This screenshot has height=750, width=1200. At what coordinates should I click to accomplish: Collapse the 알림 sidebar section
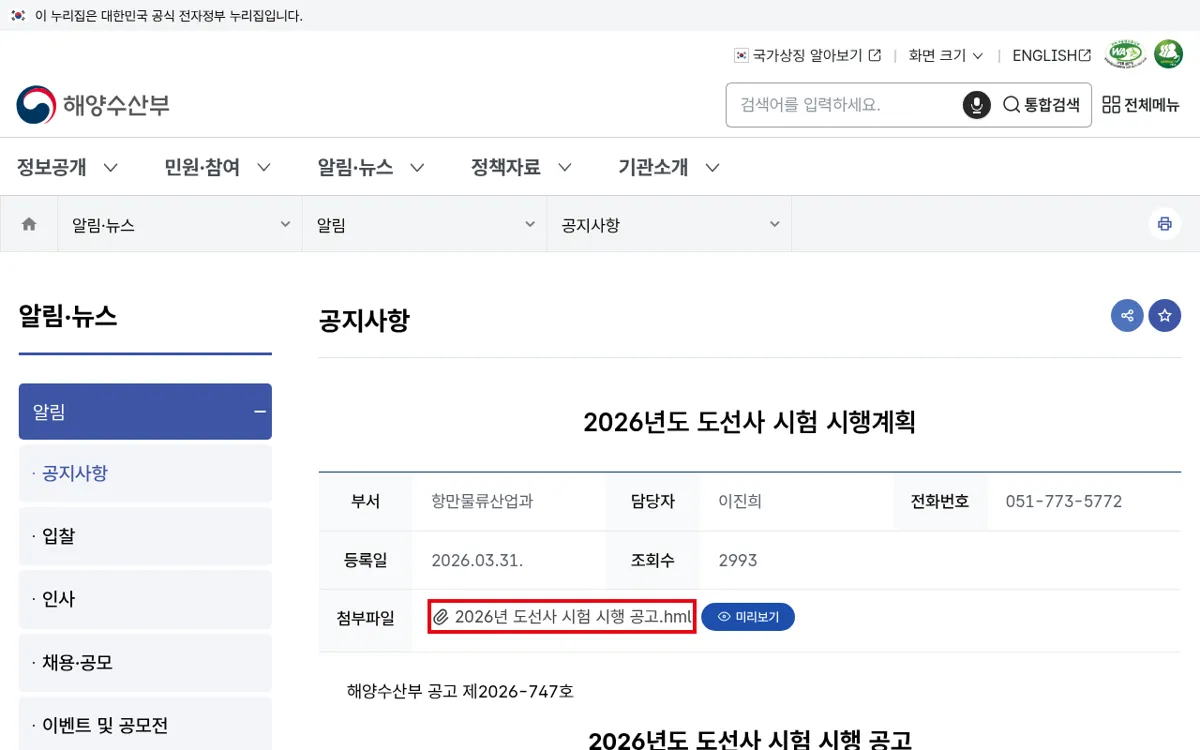(145, 411)
